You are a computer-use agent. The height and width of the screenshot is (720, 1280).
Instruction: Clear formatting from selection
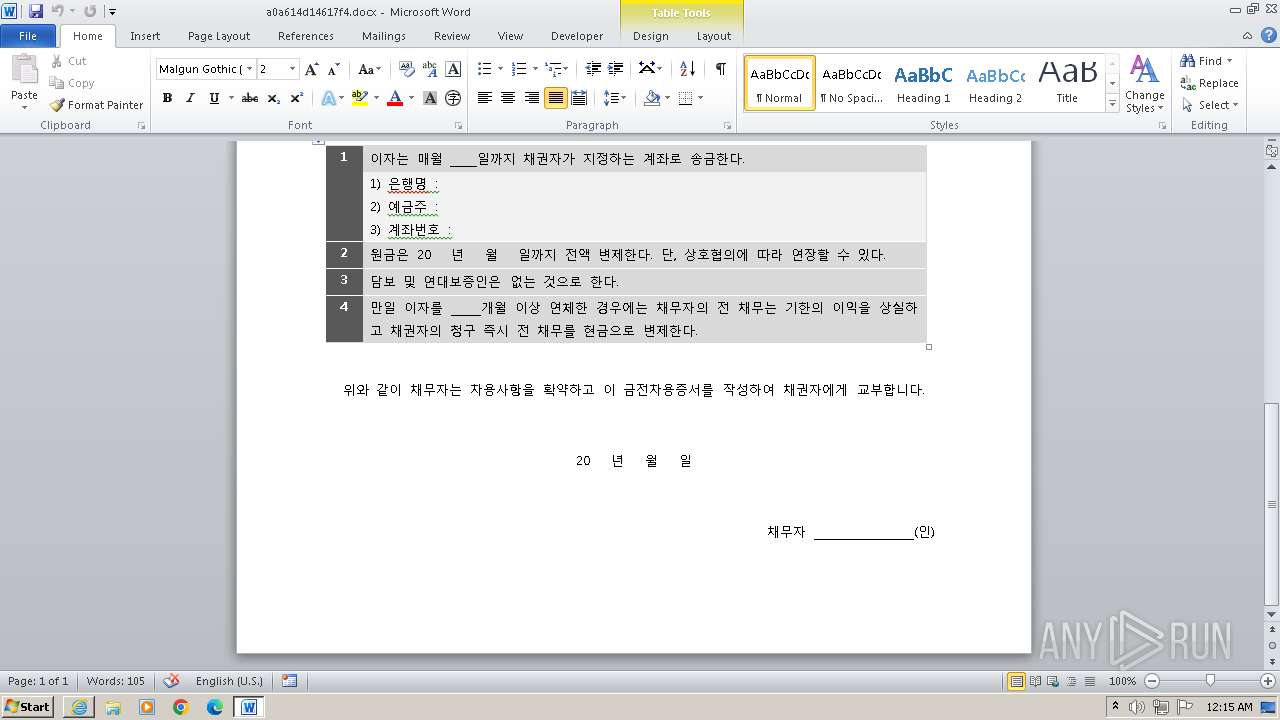click(x=406, y=69)
